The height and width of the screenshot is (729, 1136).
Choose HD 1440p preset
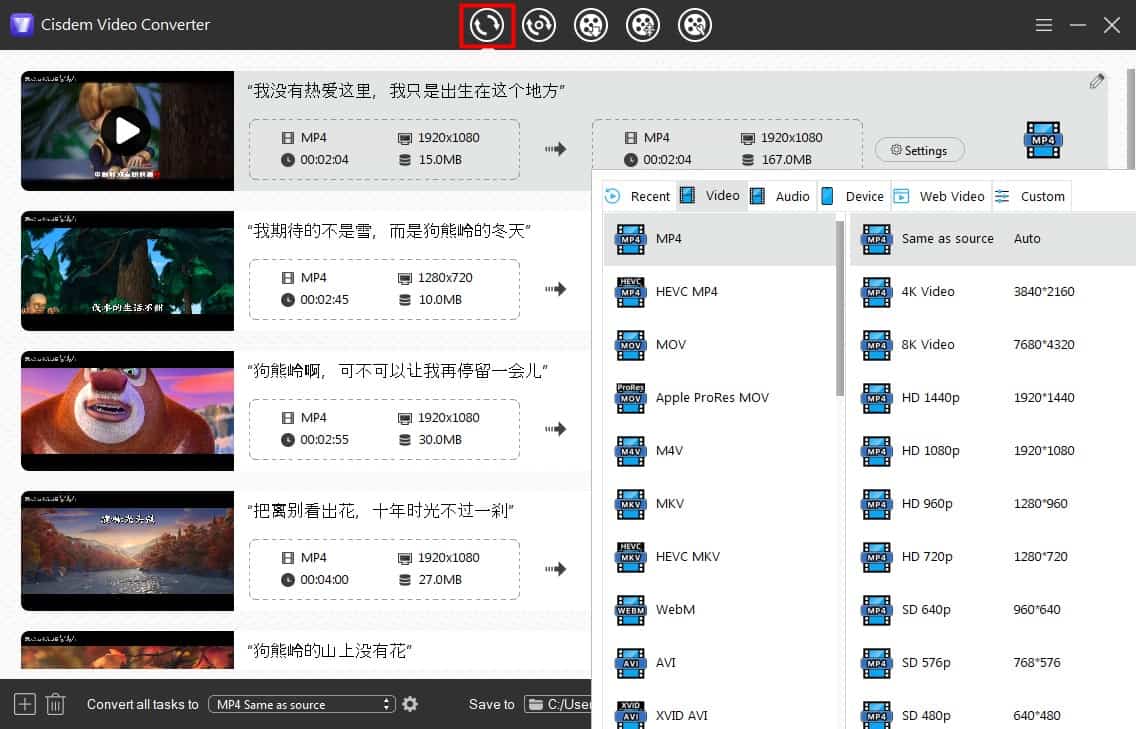click(x=993, y=398)
